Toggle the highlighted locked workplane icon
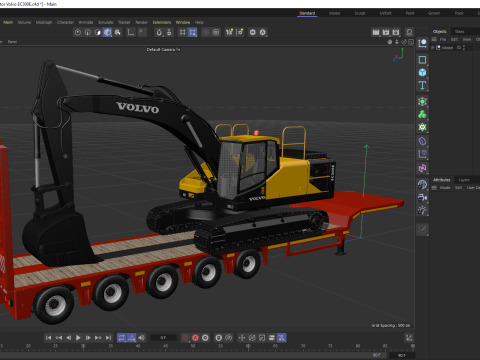480x360 pixels. point(192,32)
